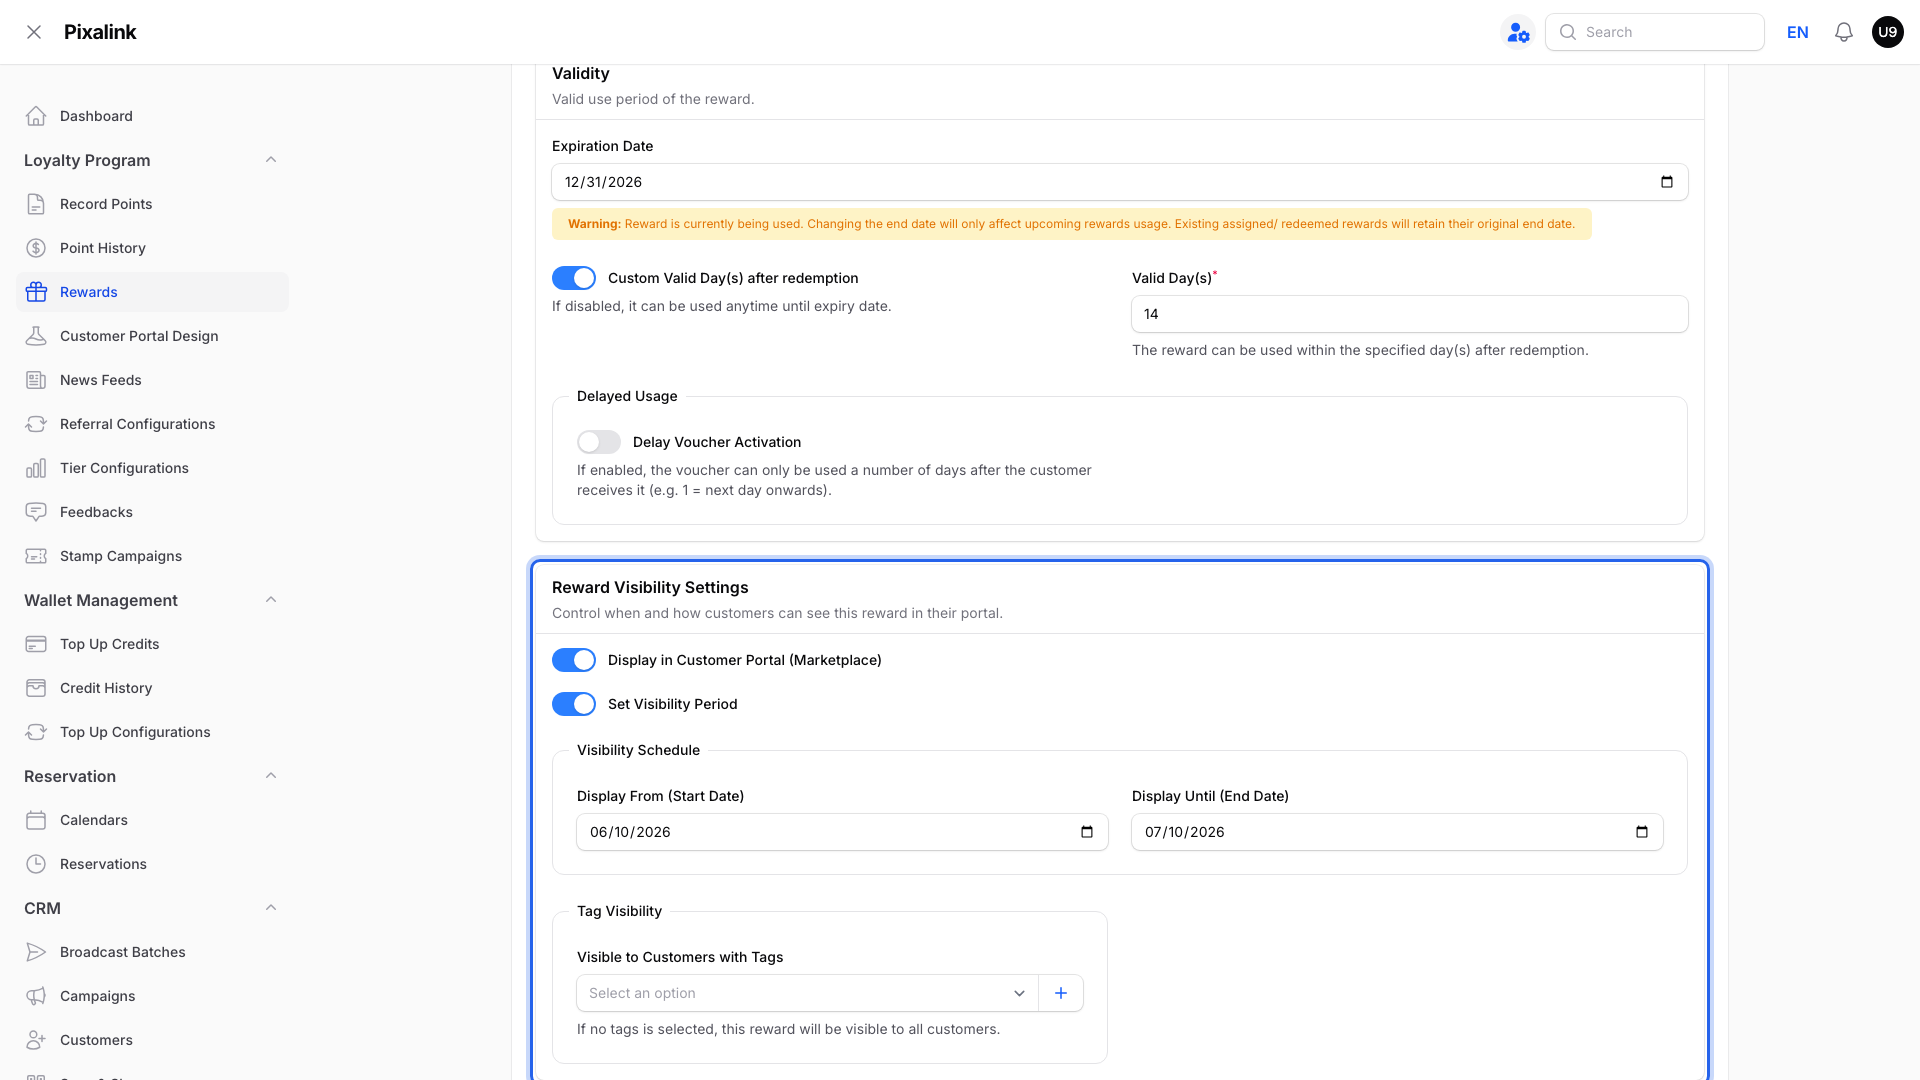Collapse the CRM section
This screenshot has width=1920, height=1080.
pyautogui.click(x=271, y=908)
